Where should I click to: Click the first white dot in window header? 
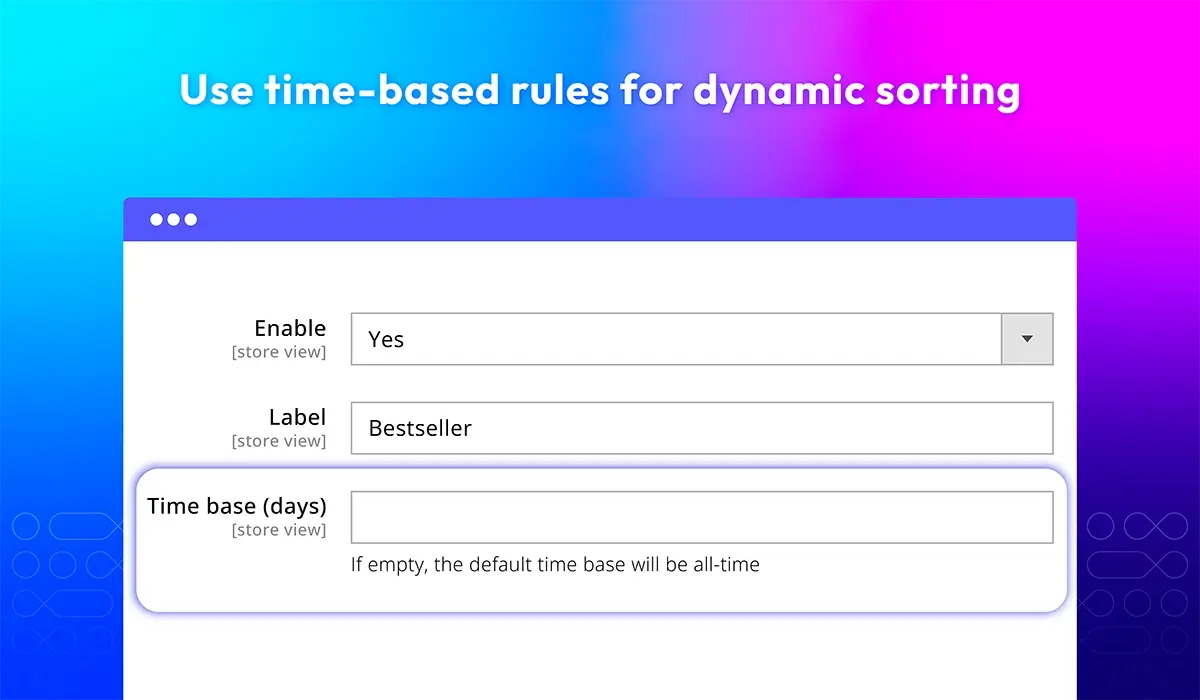(157, 219)
